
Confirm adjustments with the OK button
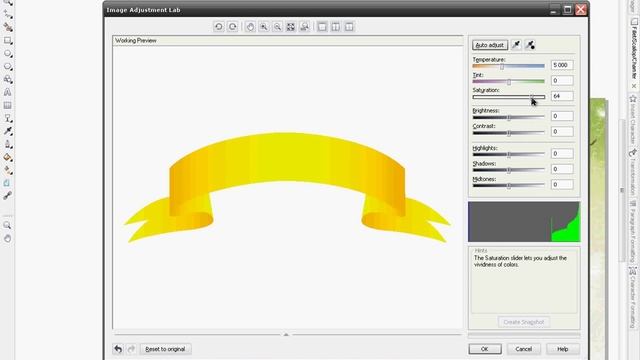(485, 349)
